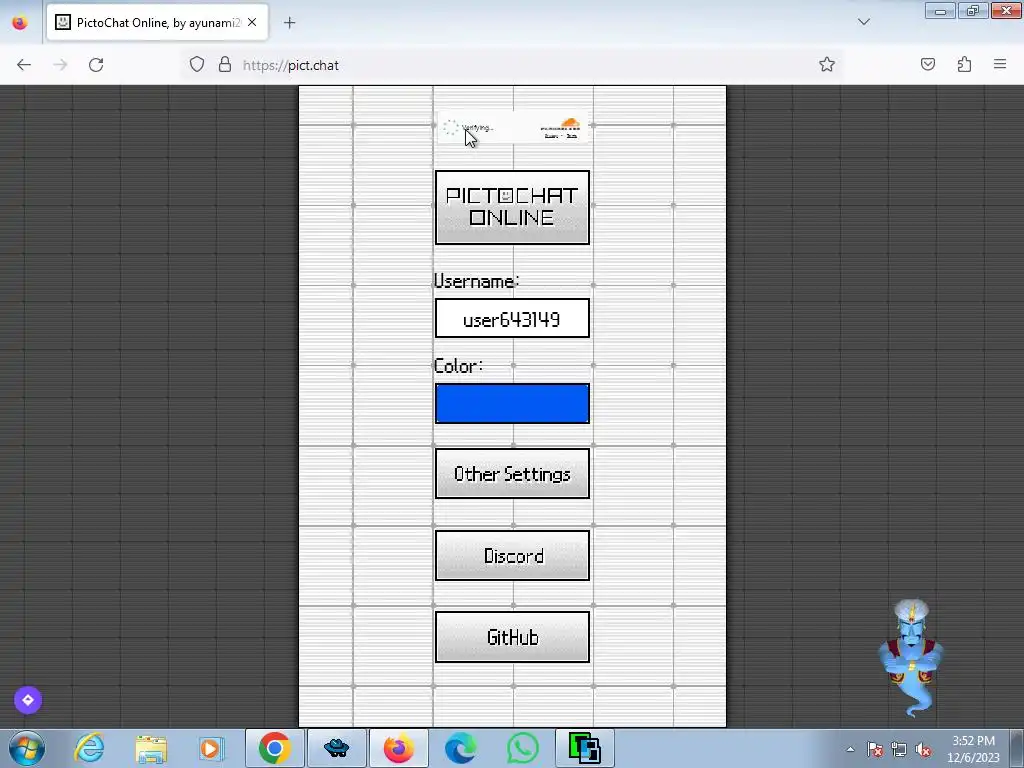Bookmark this page with the star

[x=827, y=64]
